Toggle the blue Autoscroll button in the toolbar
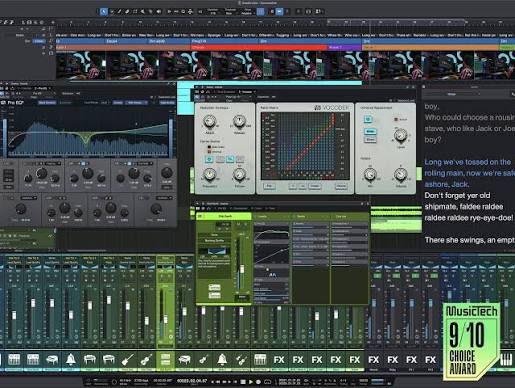This screenshot has width=515, height=388. (279, 12)
